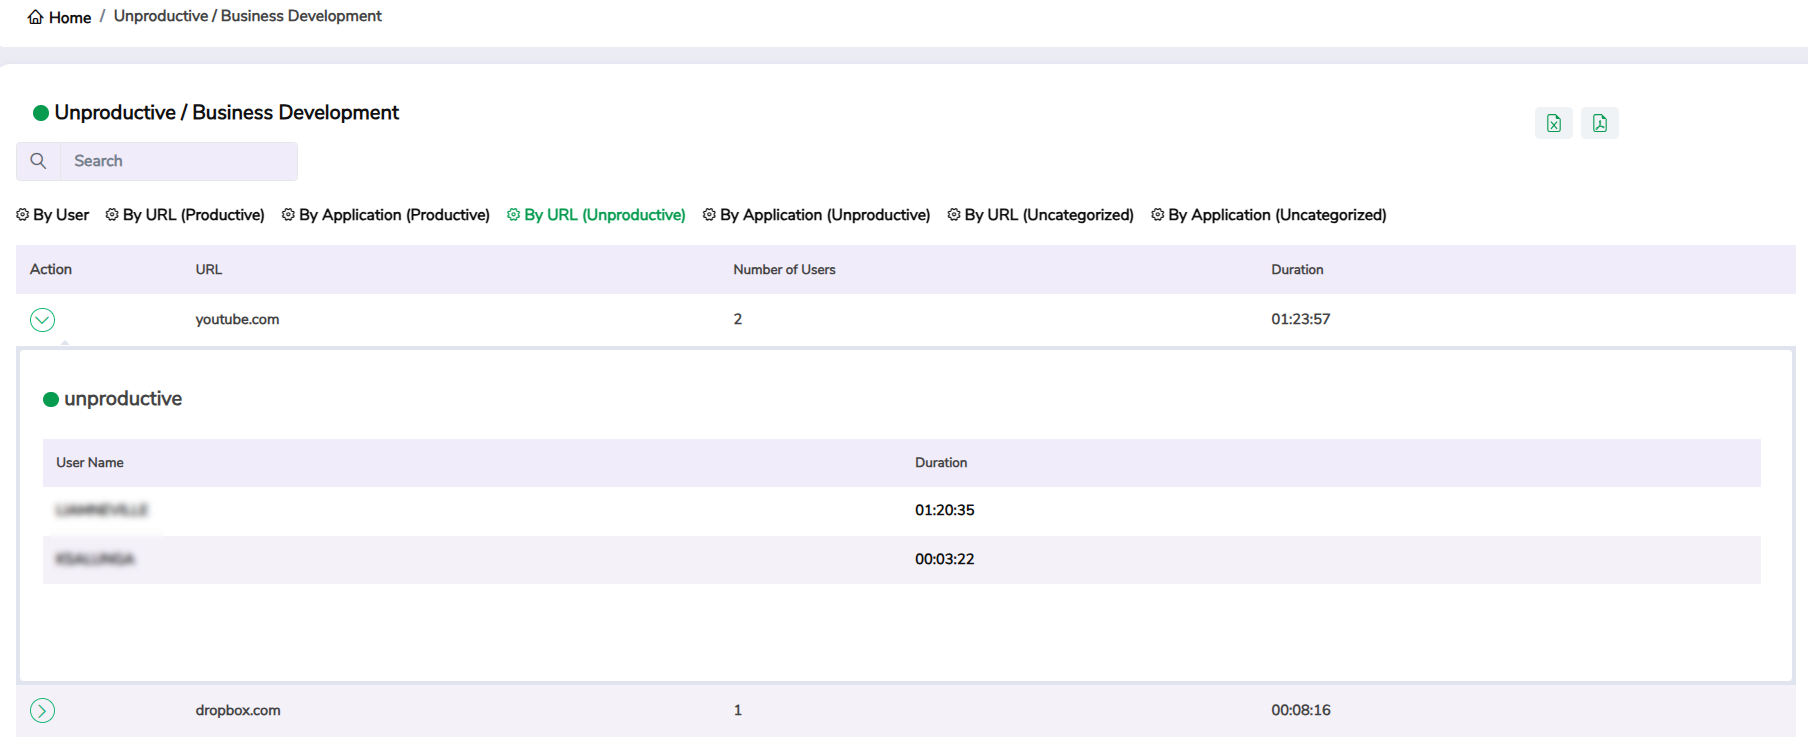Collapse the youtube.com row details
The height and width of the screenshot is (750, 1808).
click(x=42, y=320)
